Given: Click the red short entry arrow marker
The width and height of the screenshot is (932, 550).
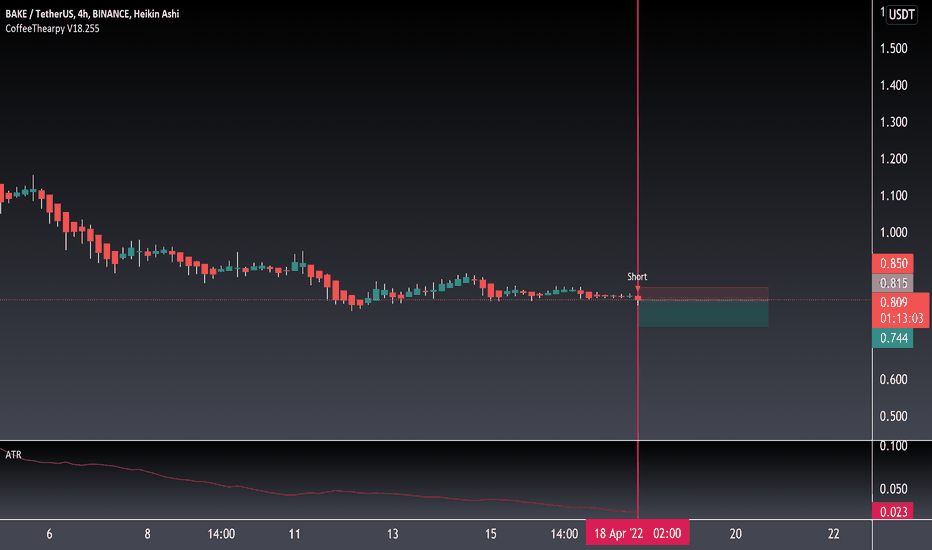Looking at the screenshot, I should tap(638, 288).
